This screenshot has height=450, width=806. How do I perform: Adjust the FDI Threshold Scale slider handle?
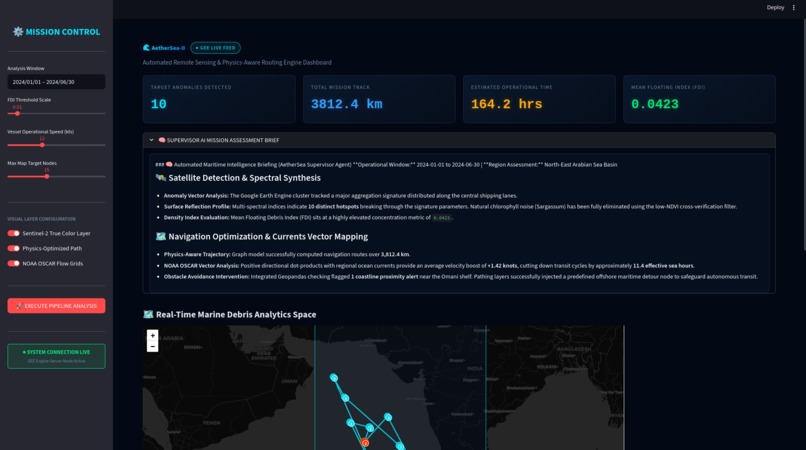coord(17,114)
